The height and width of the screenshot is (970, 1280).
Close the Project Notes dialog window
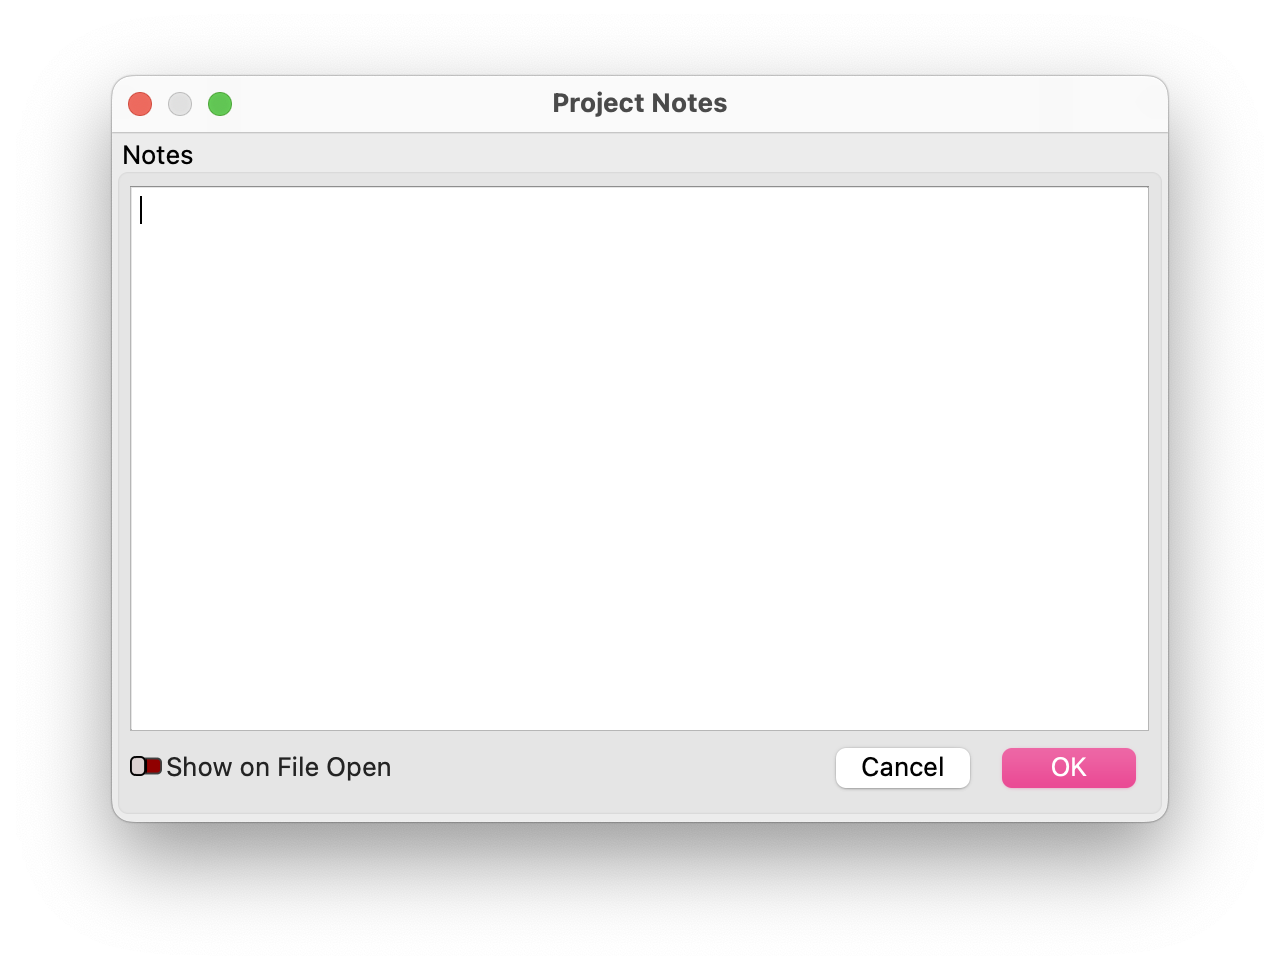click(x=140, y=104)
